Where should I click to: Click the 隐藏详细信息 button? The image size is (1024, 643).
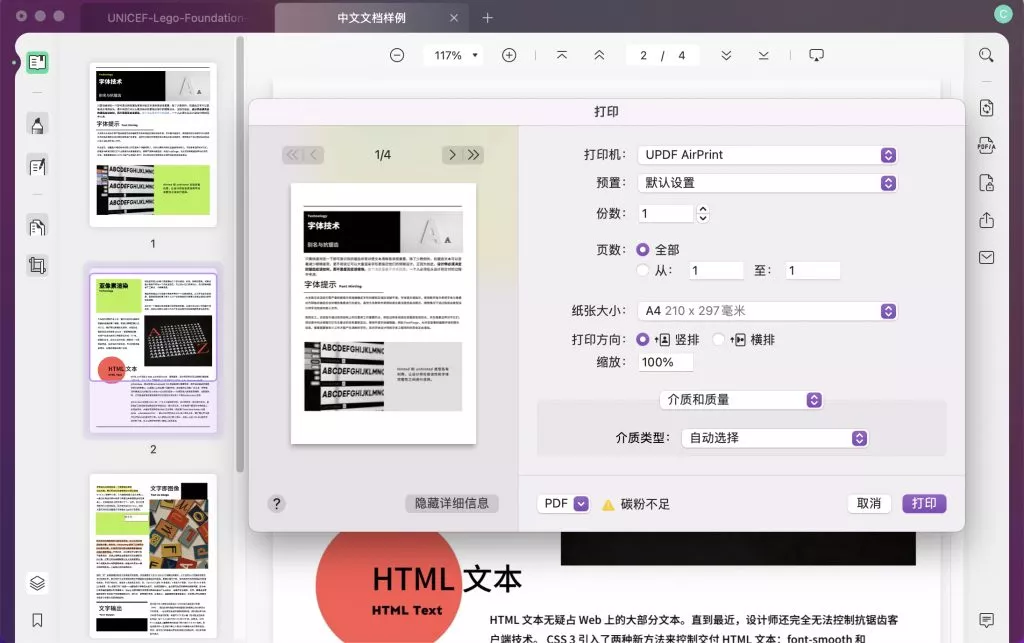pos(452,503)
